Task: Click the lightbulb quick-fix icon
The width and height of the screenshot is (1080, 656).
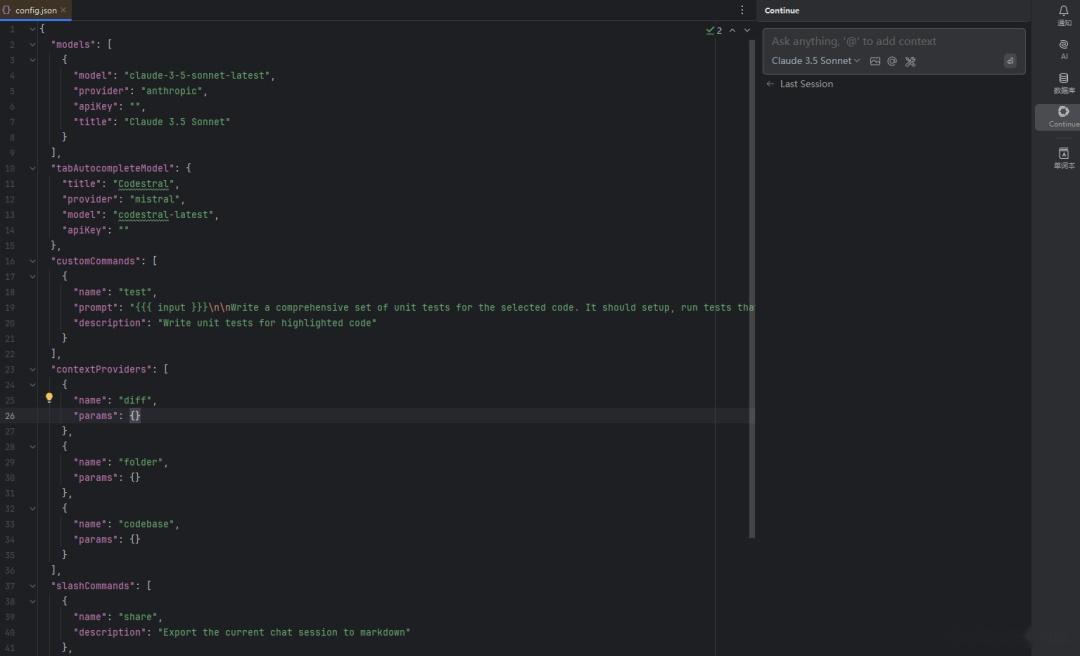Action: point(49,397)
